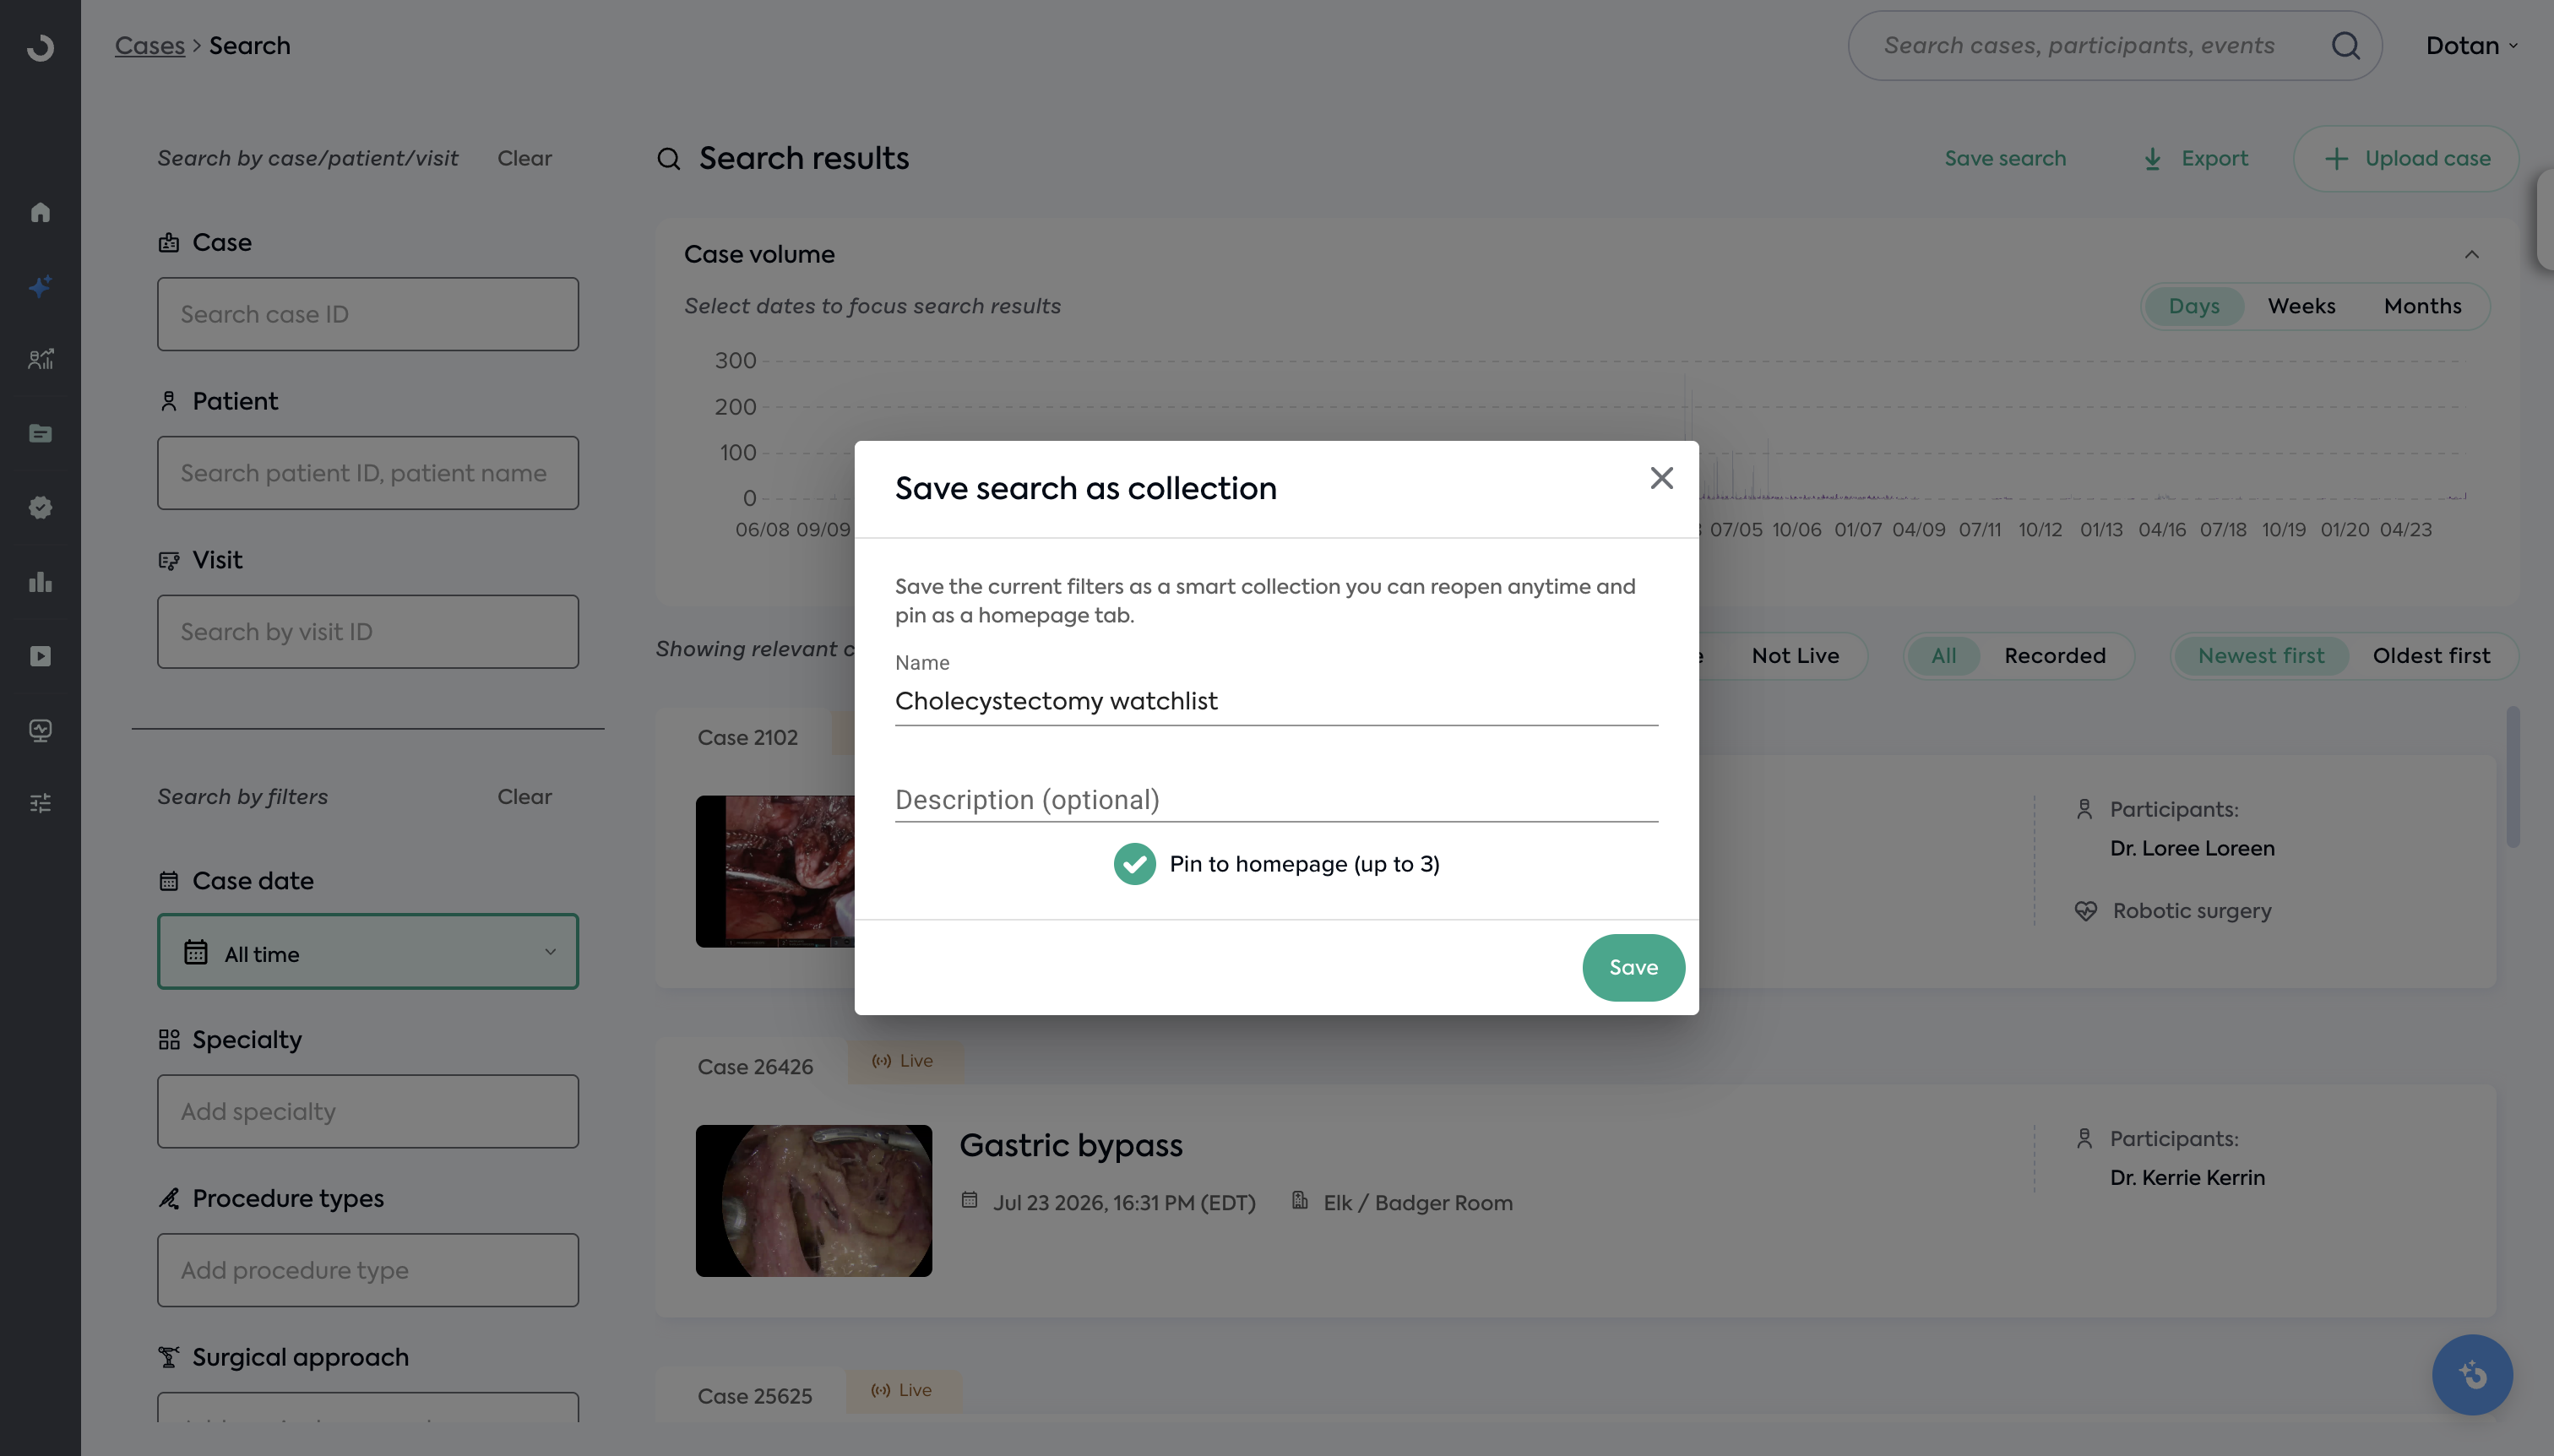Click the Save button in dialog

coord(1633,967)
